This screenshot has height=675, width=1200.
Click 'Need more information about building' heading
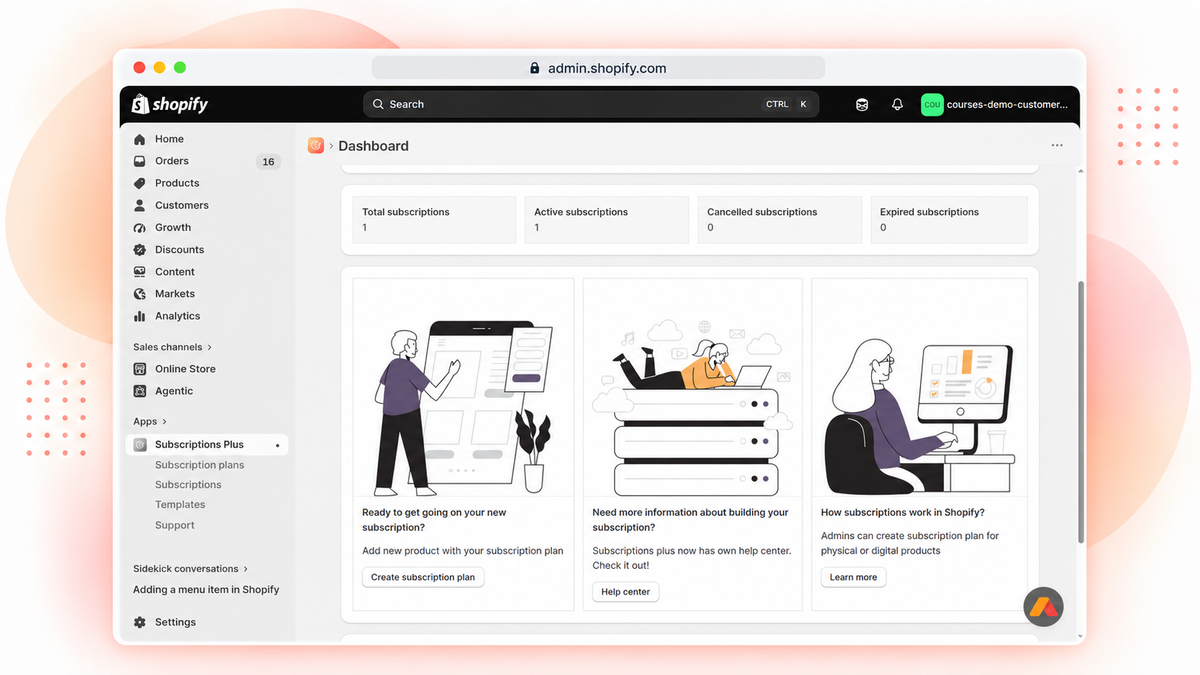pos(690,520)
